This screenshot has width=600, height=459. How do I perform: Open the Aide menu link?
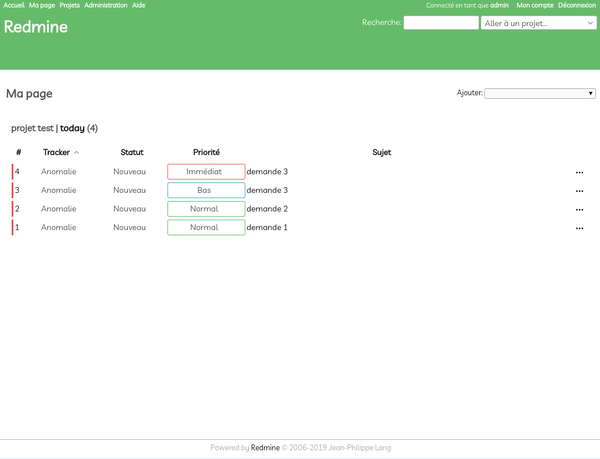pos(139,5)
